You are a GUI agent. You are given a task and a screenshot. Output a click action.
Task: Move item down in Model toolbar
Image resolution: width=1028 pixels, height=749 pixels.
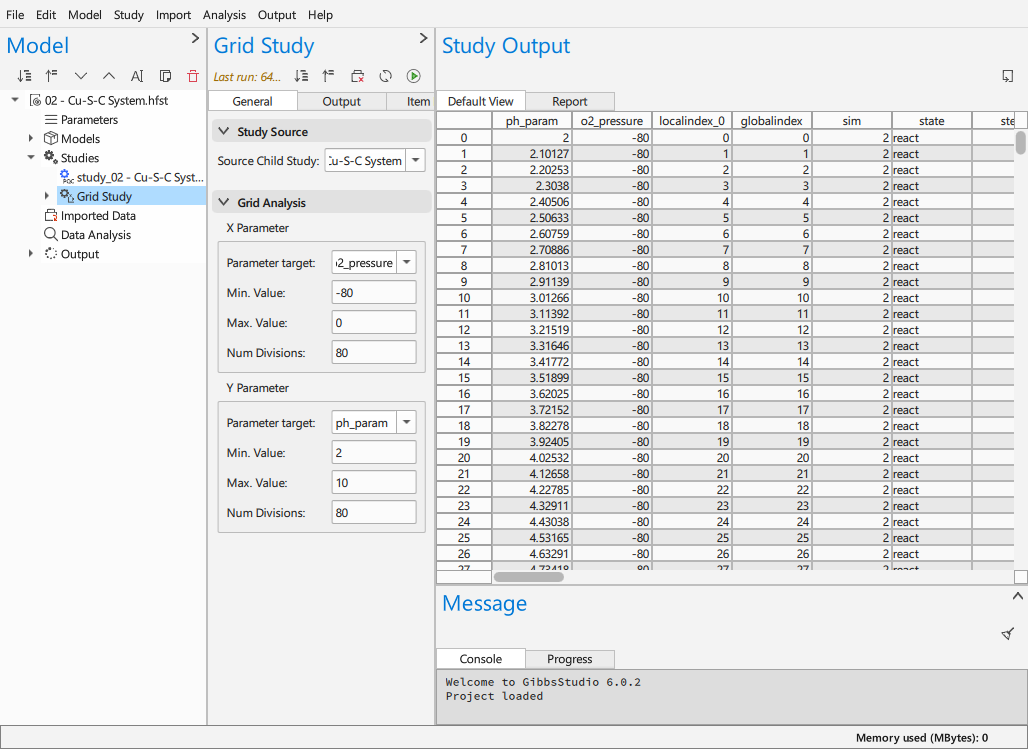pos(81,76)
